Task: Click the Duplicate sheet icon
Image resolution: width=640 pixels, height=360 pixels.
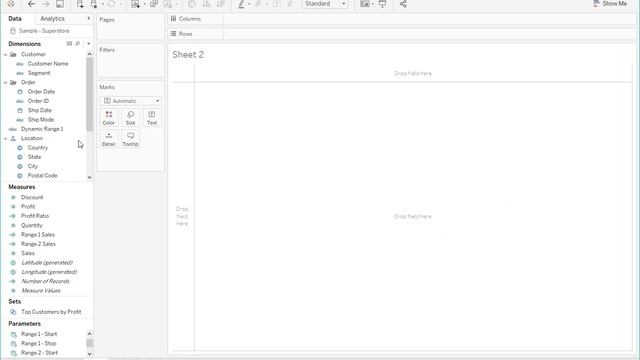Action: coord(154,4)
